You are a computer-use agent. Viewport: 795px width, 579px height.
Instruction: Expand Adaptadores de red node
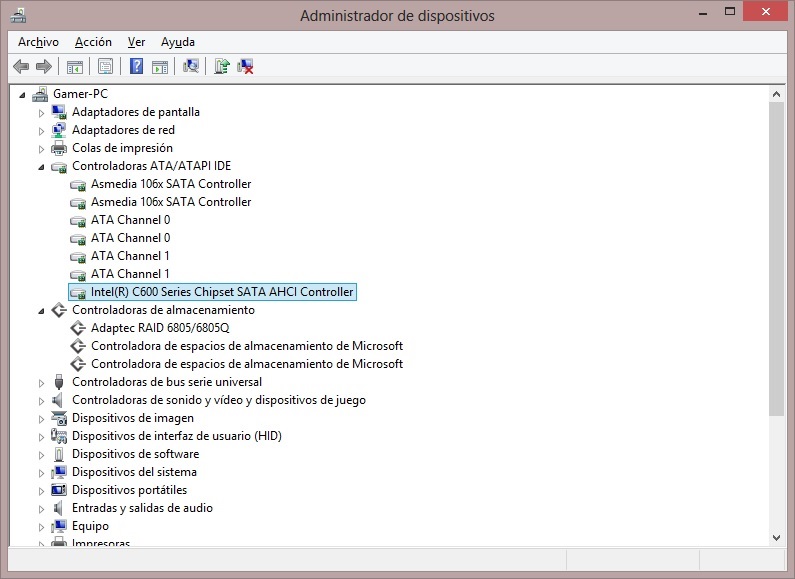[42, 131]
